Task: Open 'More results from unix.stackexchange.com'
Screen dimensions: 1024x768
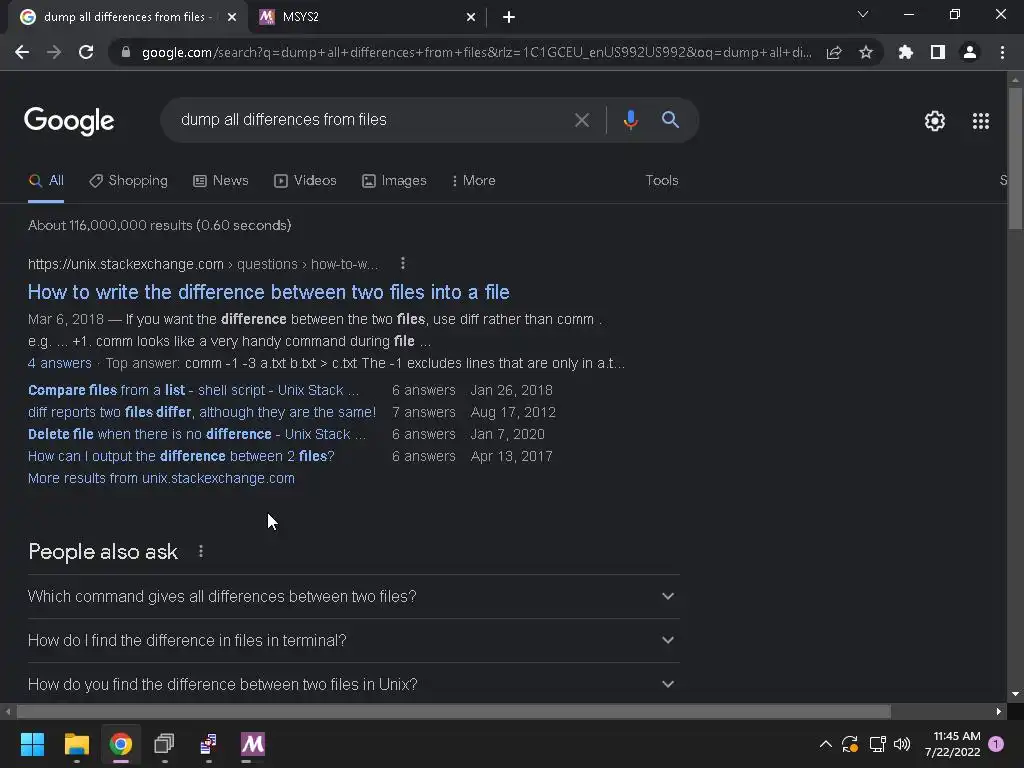Action: 161,478
